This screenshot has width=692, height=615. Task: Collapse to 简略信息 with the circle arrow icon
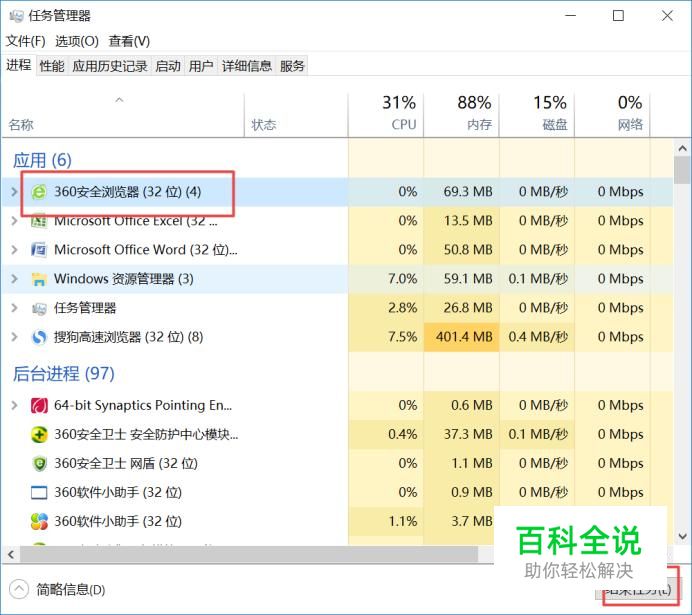(x=19, y=589)
